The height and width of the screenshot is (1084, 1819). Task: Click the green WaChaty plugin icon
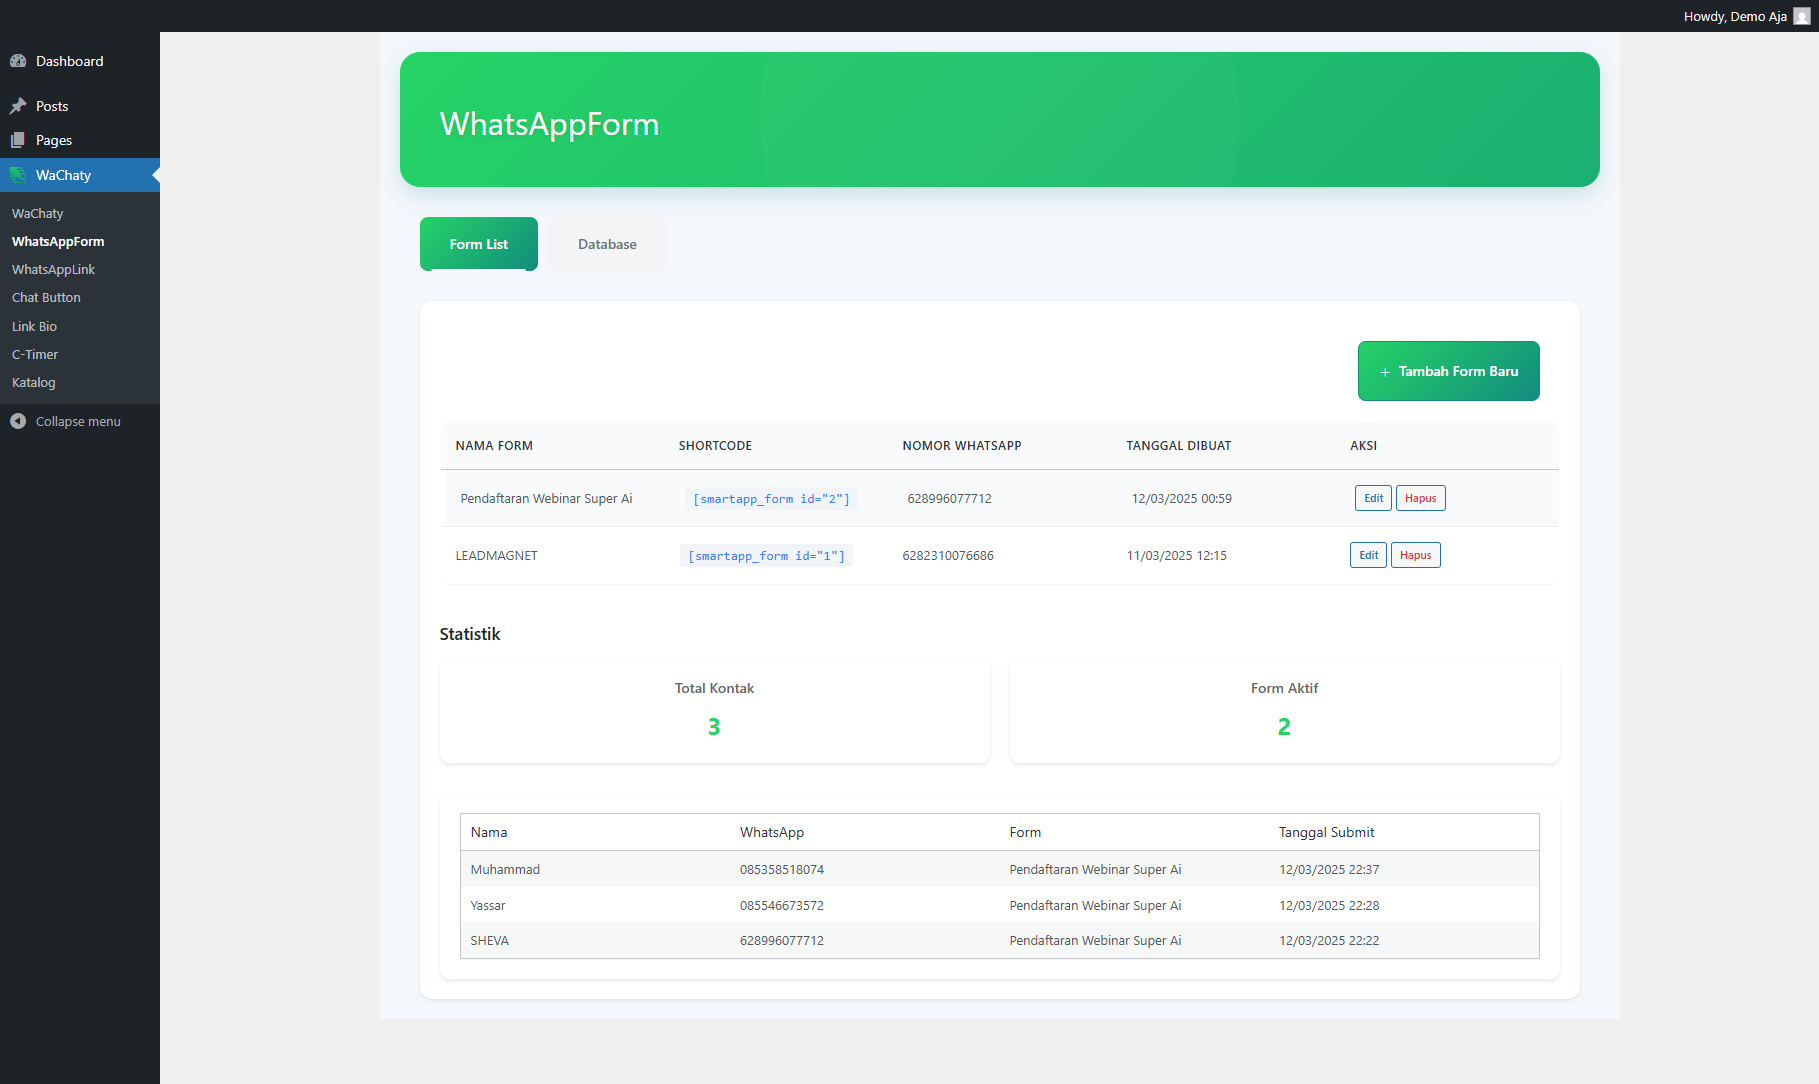click(x=18, y=175)
